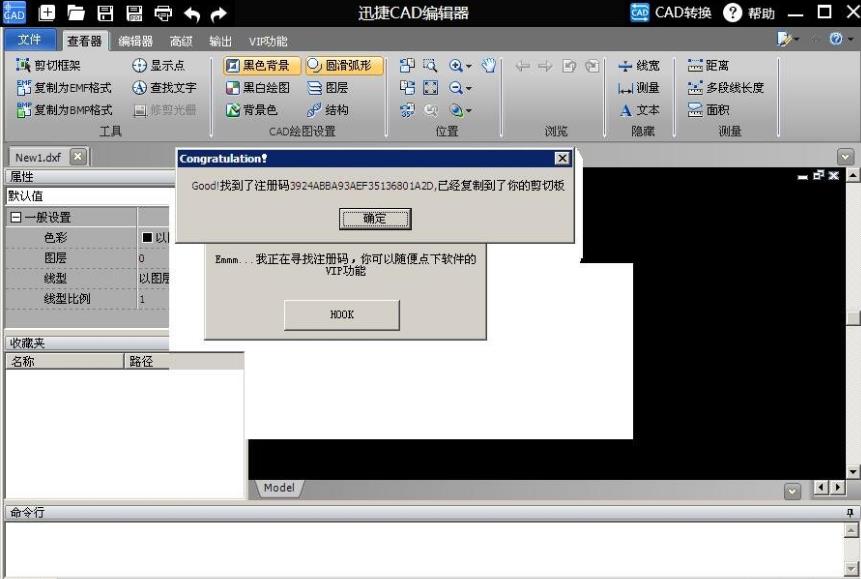Click 复制为EMF格式
The height and width of the screenshot is (579, 861).
pos(64,87)
